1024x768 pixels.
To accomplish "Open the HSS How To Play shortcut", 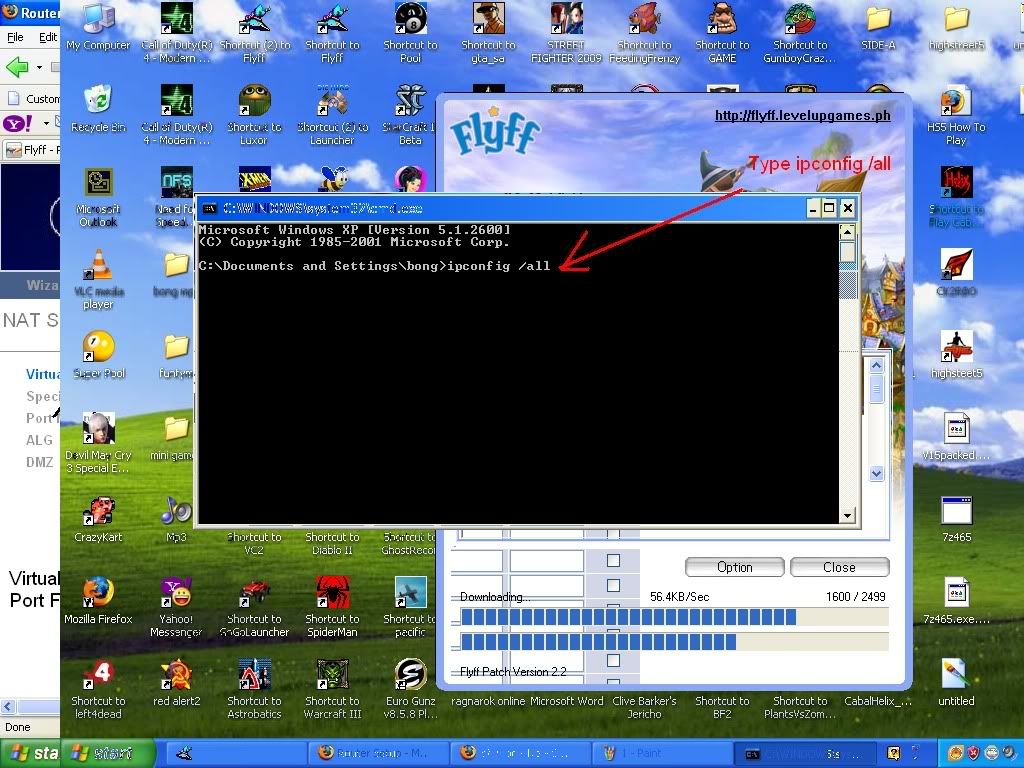I will (x=956, y=102).
